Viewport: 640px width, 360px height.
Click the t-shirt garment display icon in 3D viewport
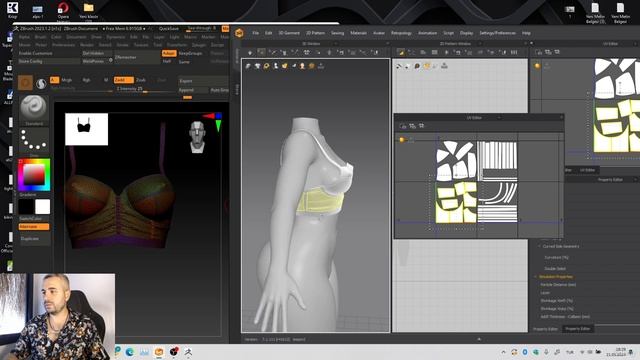pyautogui.click(x=258, y=66)
